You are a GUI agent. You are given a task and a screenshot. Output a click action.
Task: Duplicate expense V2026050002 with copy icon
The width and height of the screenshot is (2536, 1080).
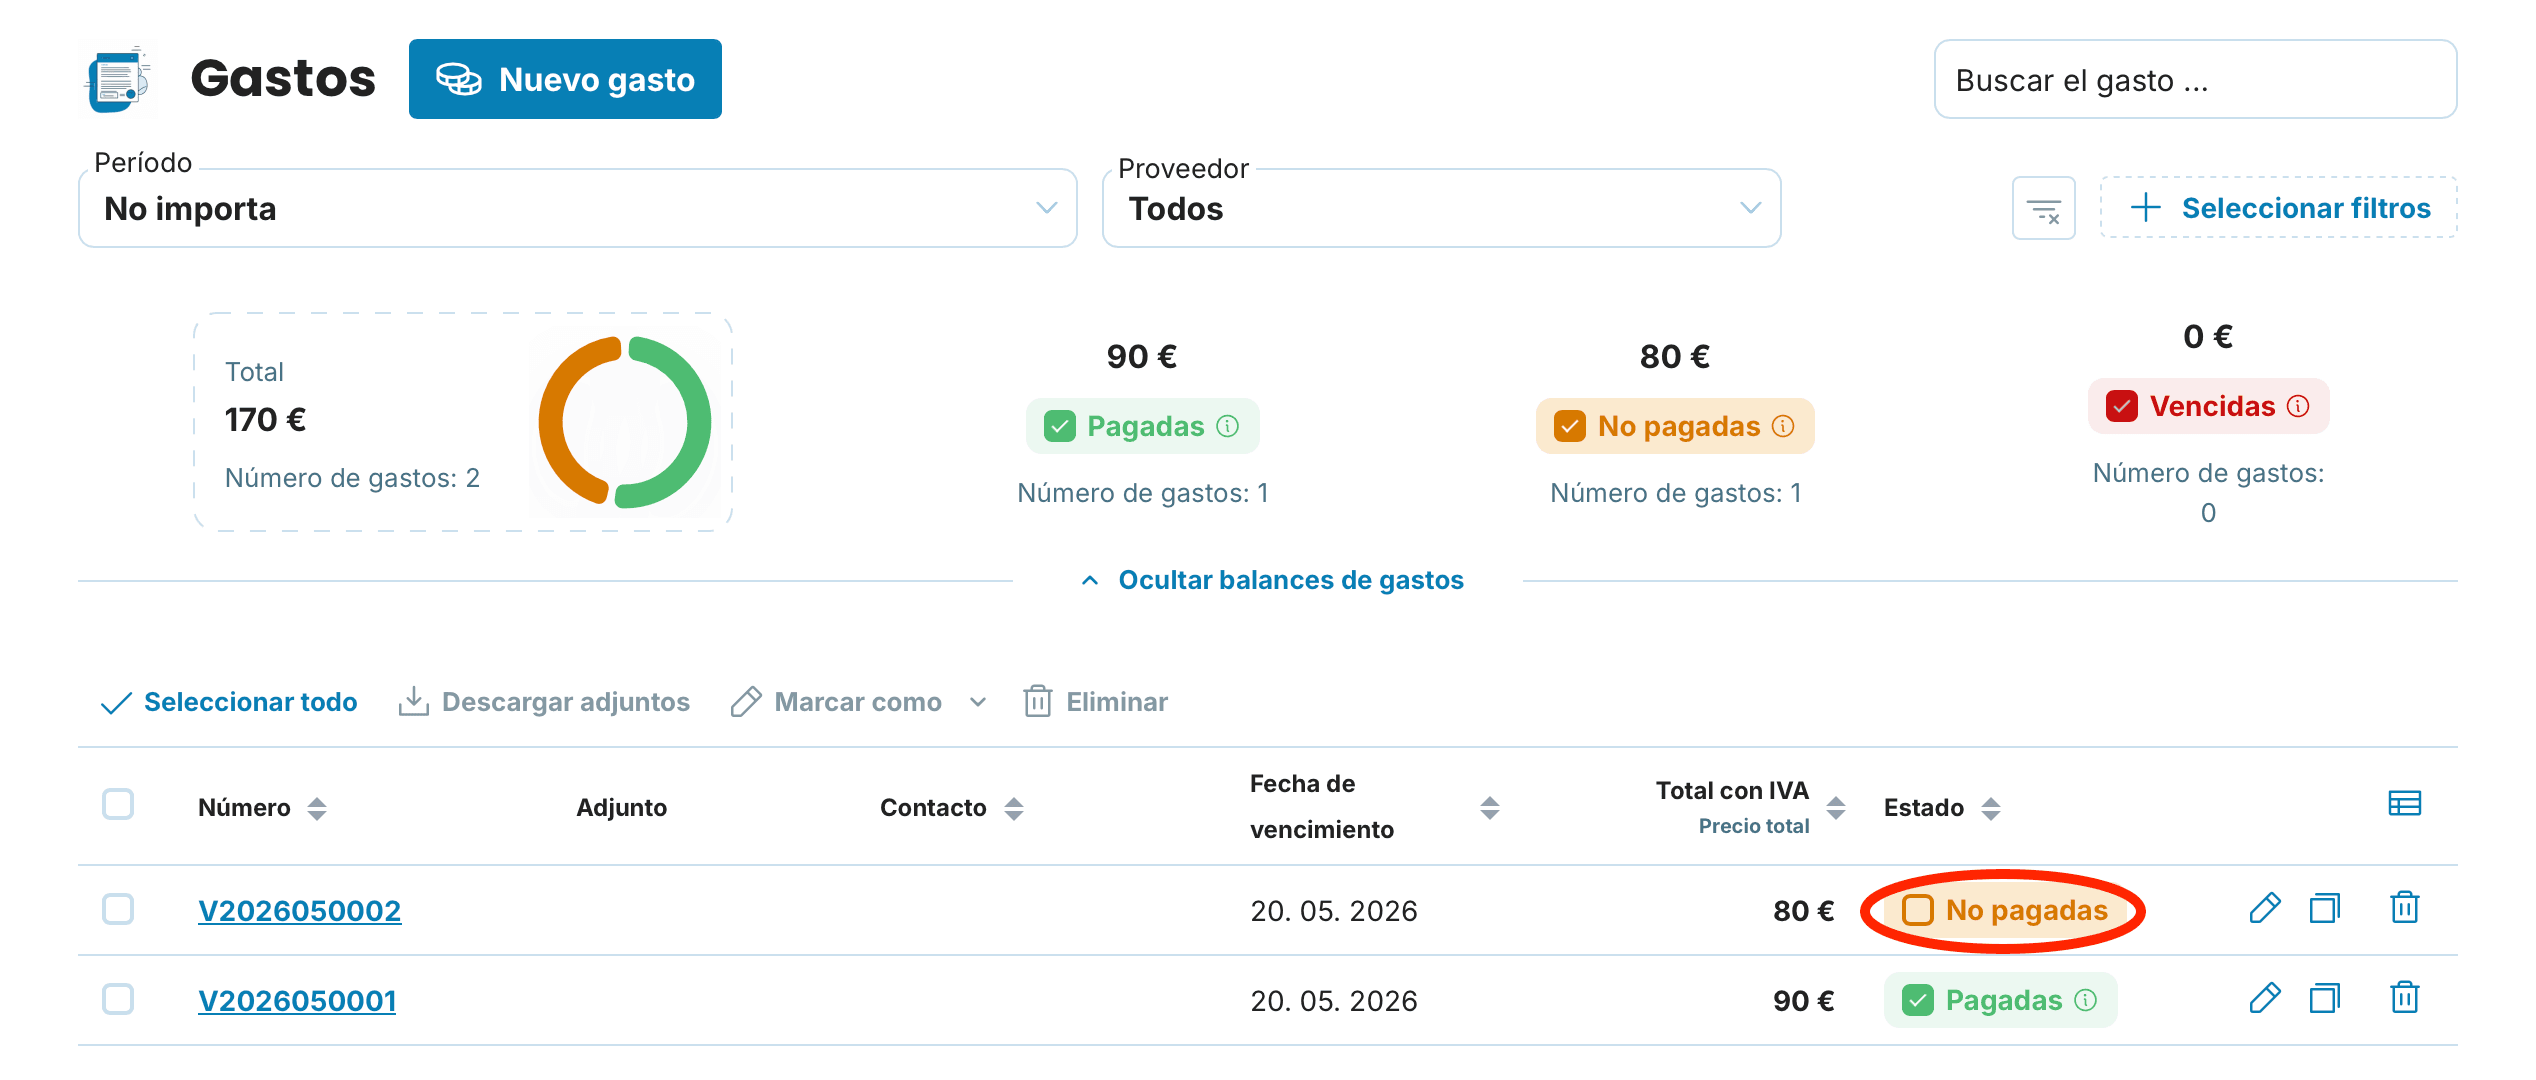(x=2324, y=909)
